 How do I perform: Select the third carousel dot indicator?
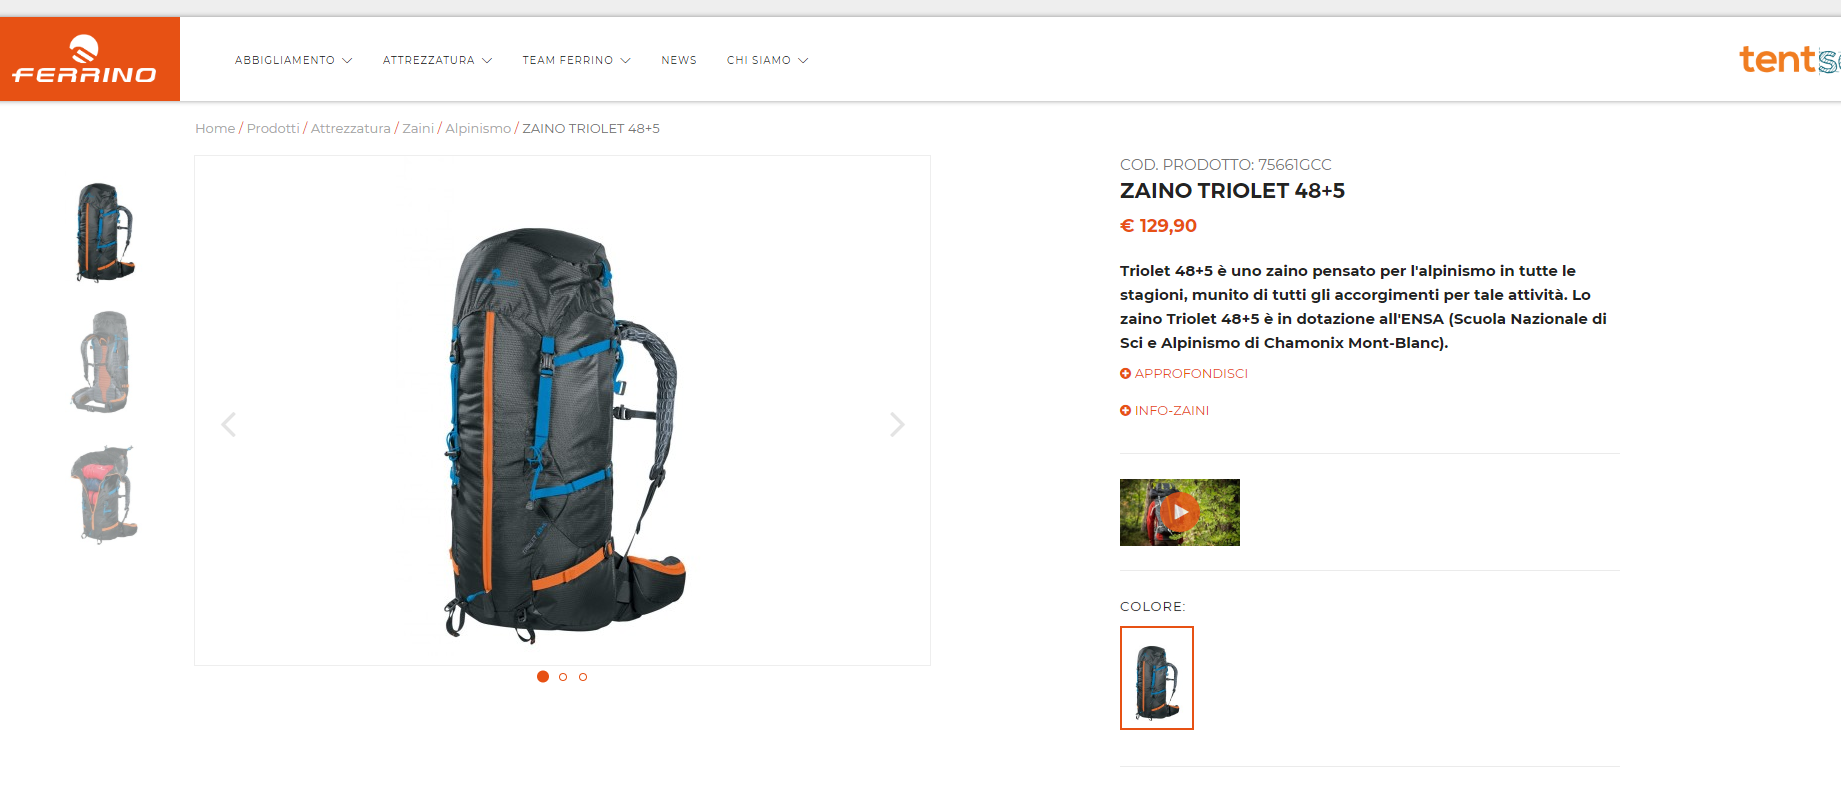(x=583, y=677)
